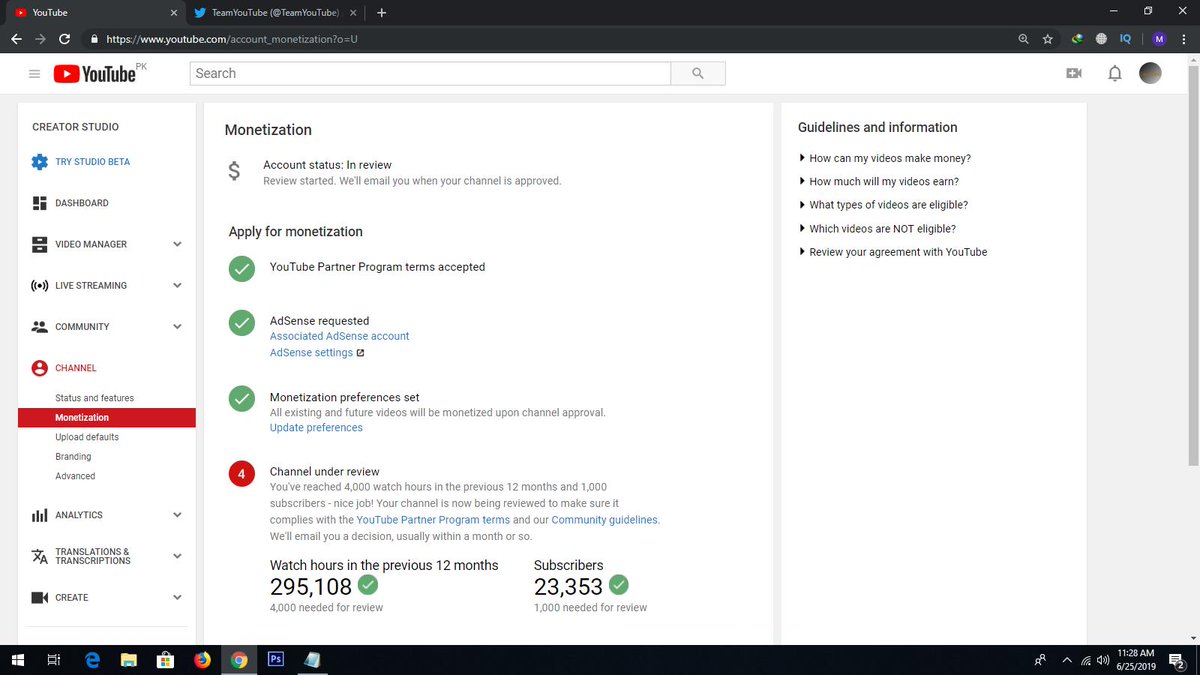Expand the Community section chevron
This screenshot has width=1200, height=675.
177,326
